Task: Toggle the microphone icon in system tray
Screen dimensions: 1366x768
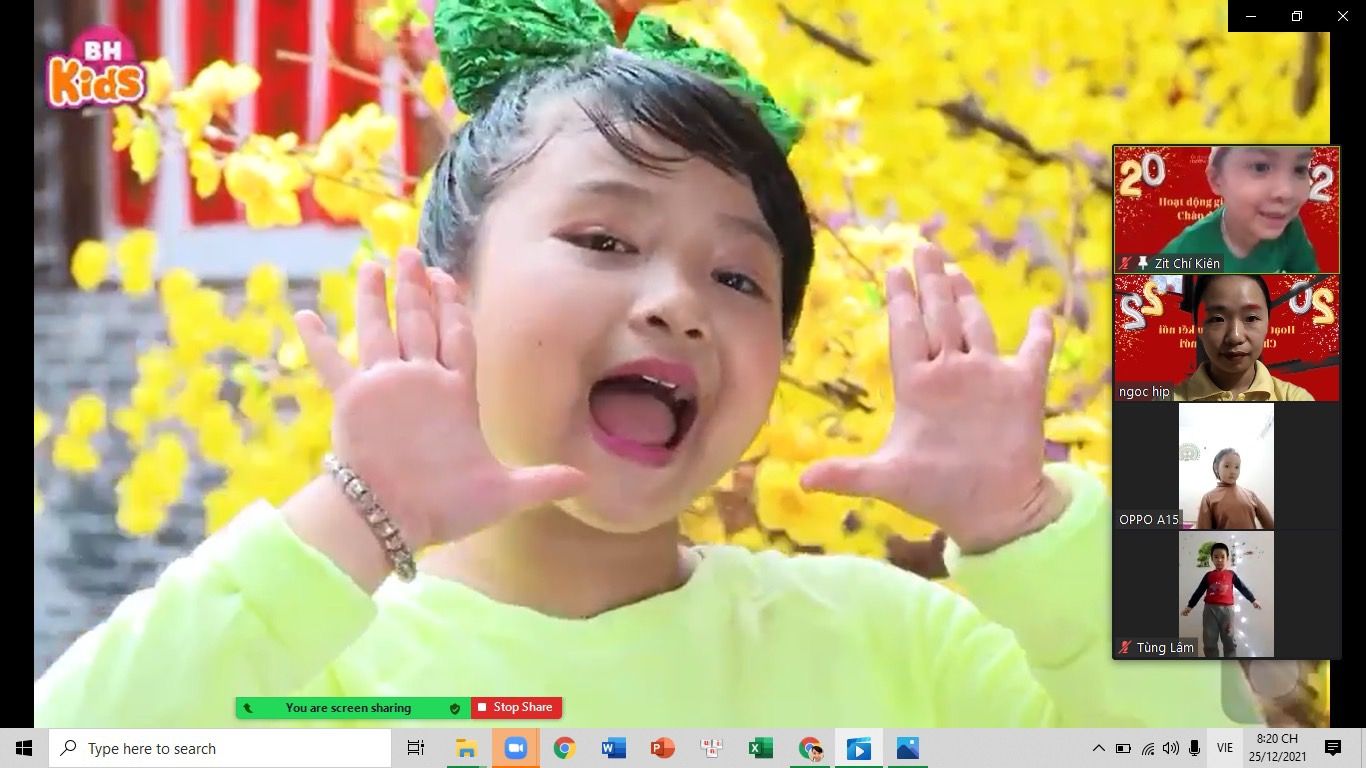Action: pos(1194,748)
